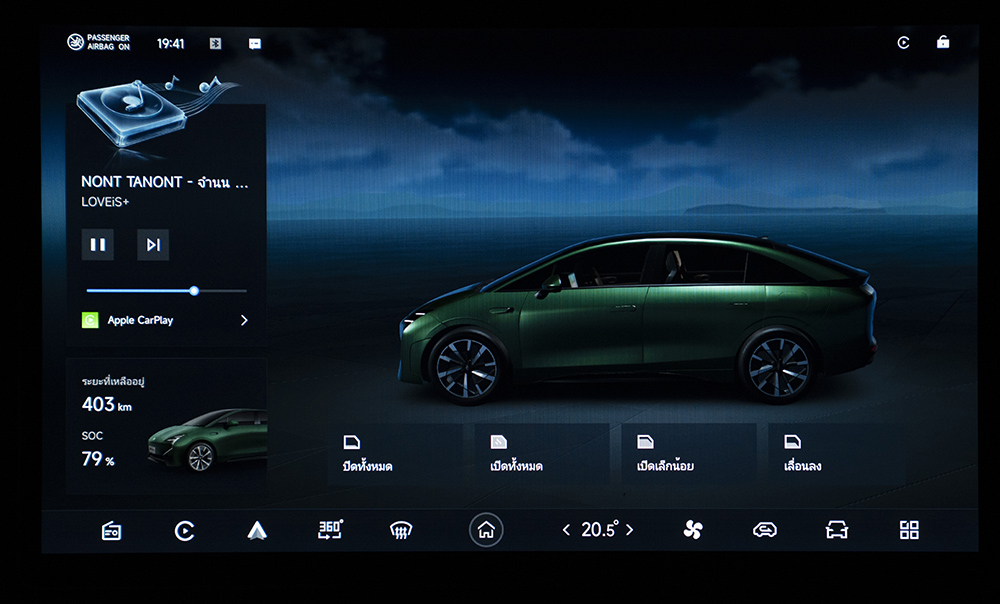Open the 360° camera view

point(330,530)
